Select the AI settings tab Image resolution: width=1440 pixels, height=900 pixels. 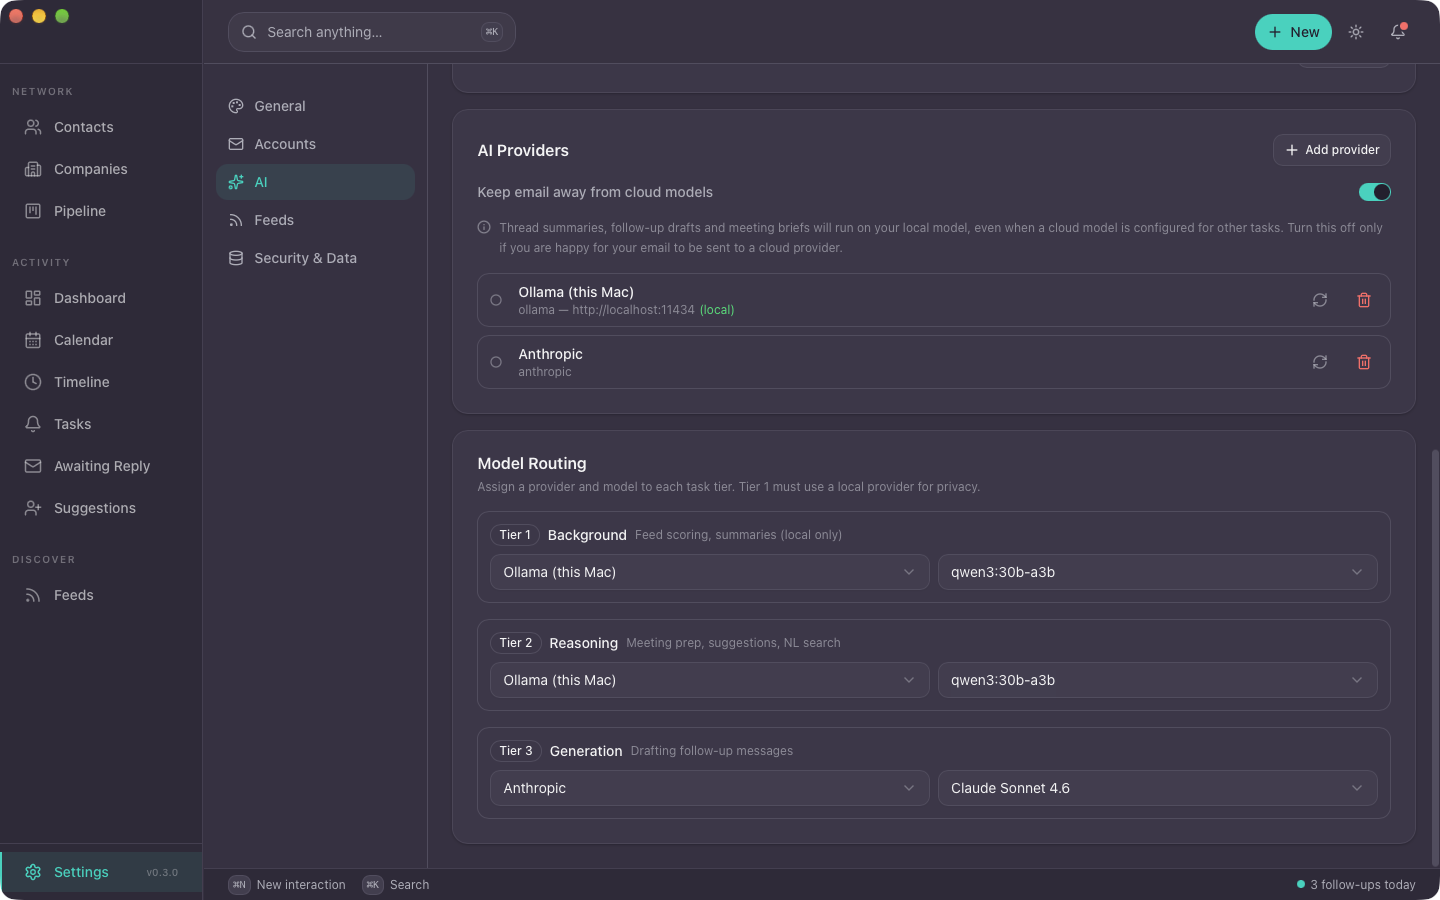pos(315,182)
